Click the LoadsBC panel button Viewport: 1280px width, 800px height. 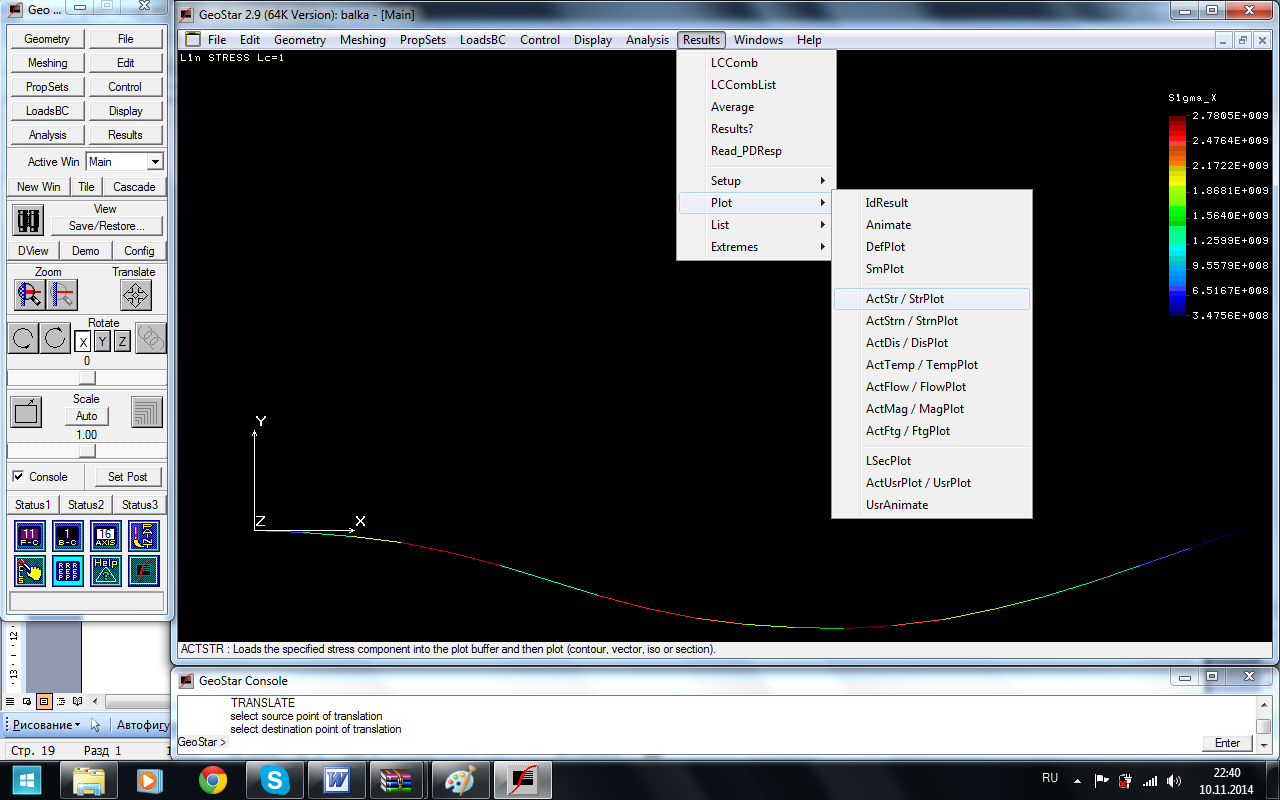tap(47, 111)
